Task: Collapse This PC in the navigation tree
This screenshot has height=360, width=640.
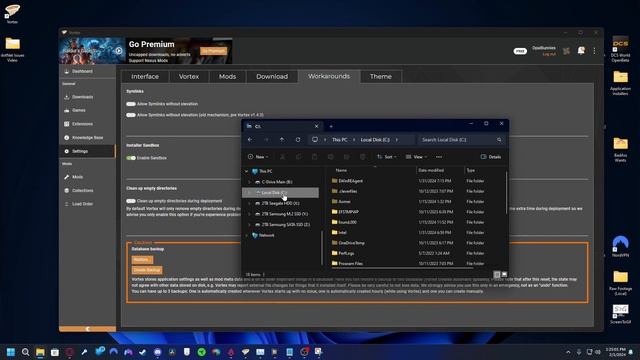Action: [247, 171]
